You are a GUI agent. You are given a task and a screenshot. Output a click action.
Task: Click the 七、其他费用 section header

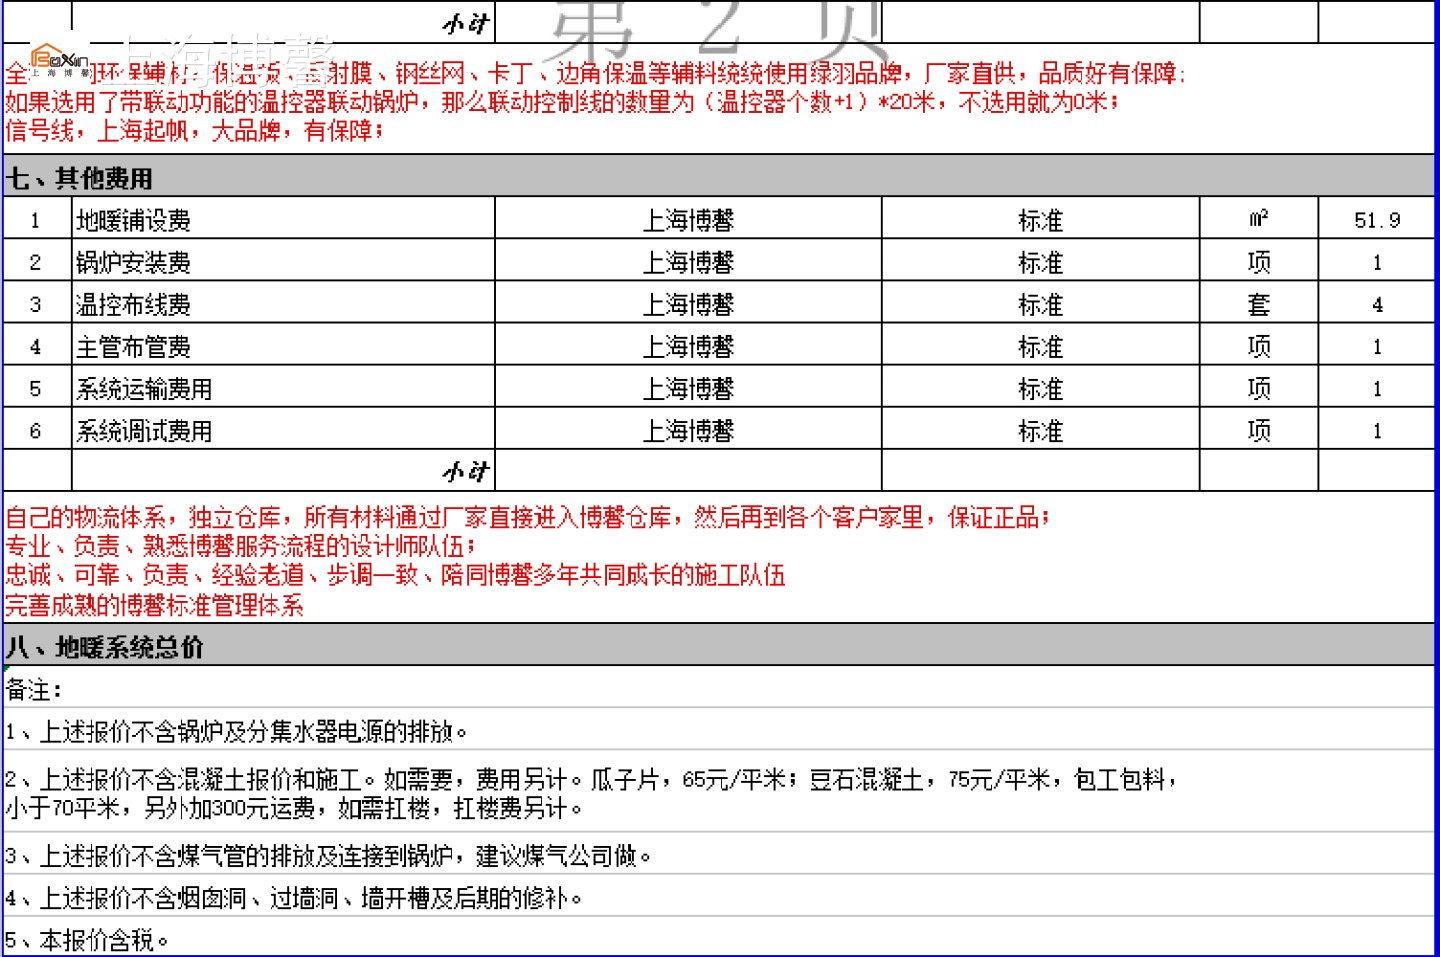click(x=80, y=178)
